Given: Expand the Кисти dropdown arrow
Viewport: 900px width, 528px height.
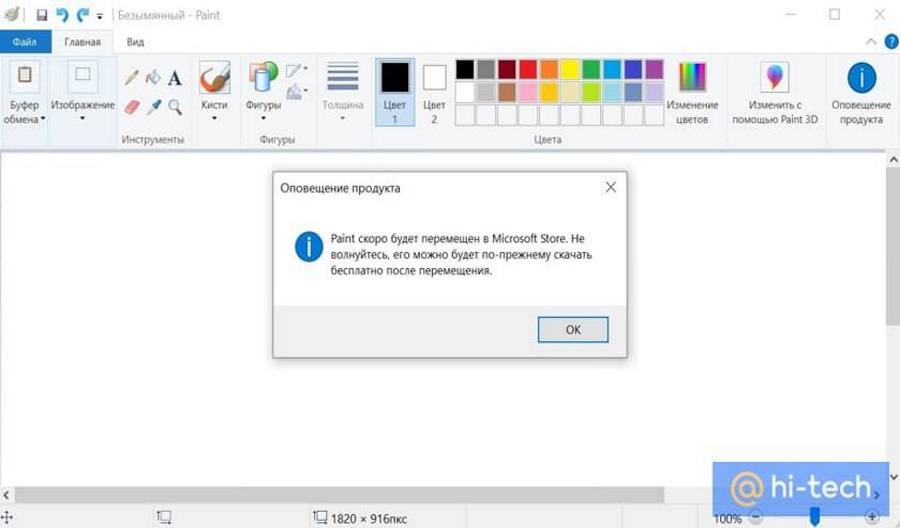Looking at the screenshot, I should (214, 118).
